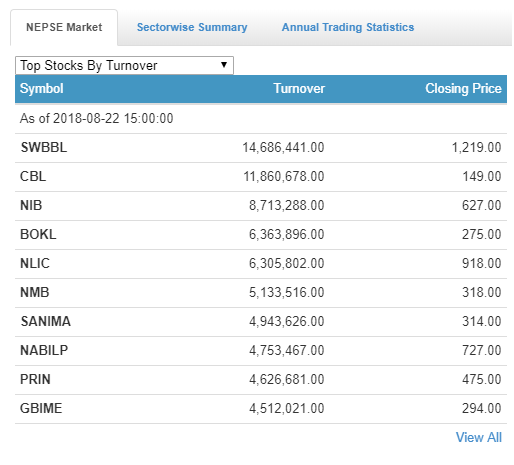Expand the Top Stocks By Turnover dropdown
The height and width of the screenshot is (465, 514).
[x=124, y=65]
